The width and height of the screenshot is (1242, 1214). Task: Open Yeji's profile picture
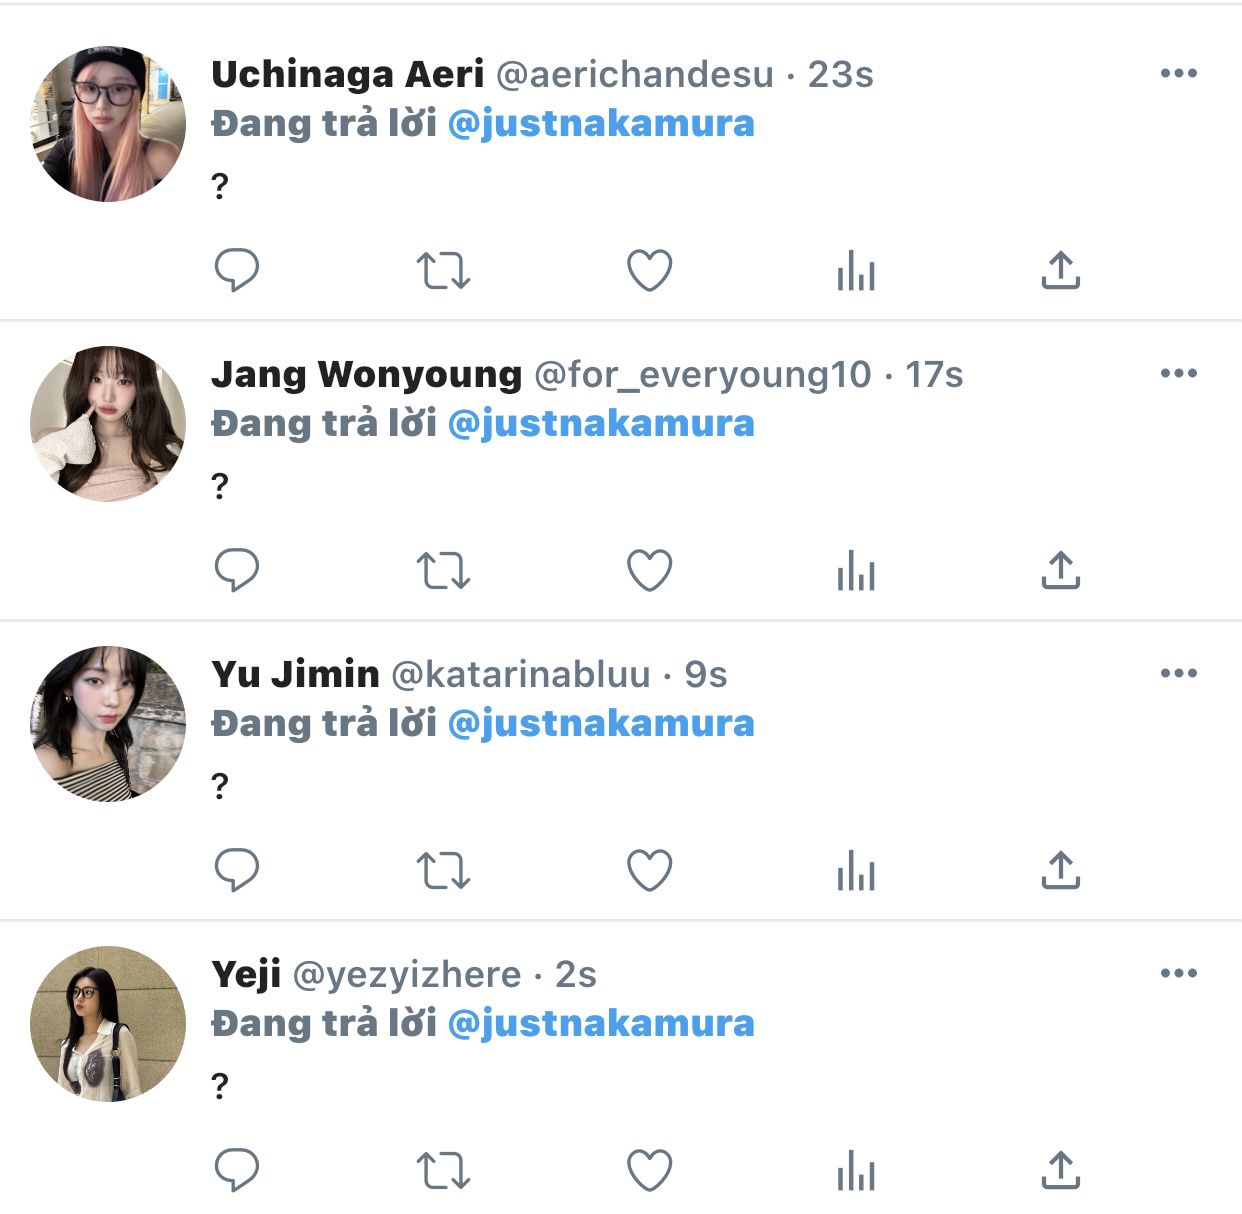(108, 1024)
